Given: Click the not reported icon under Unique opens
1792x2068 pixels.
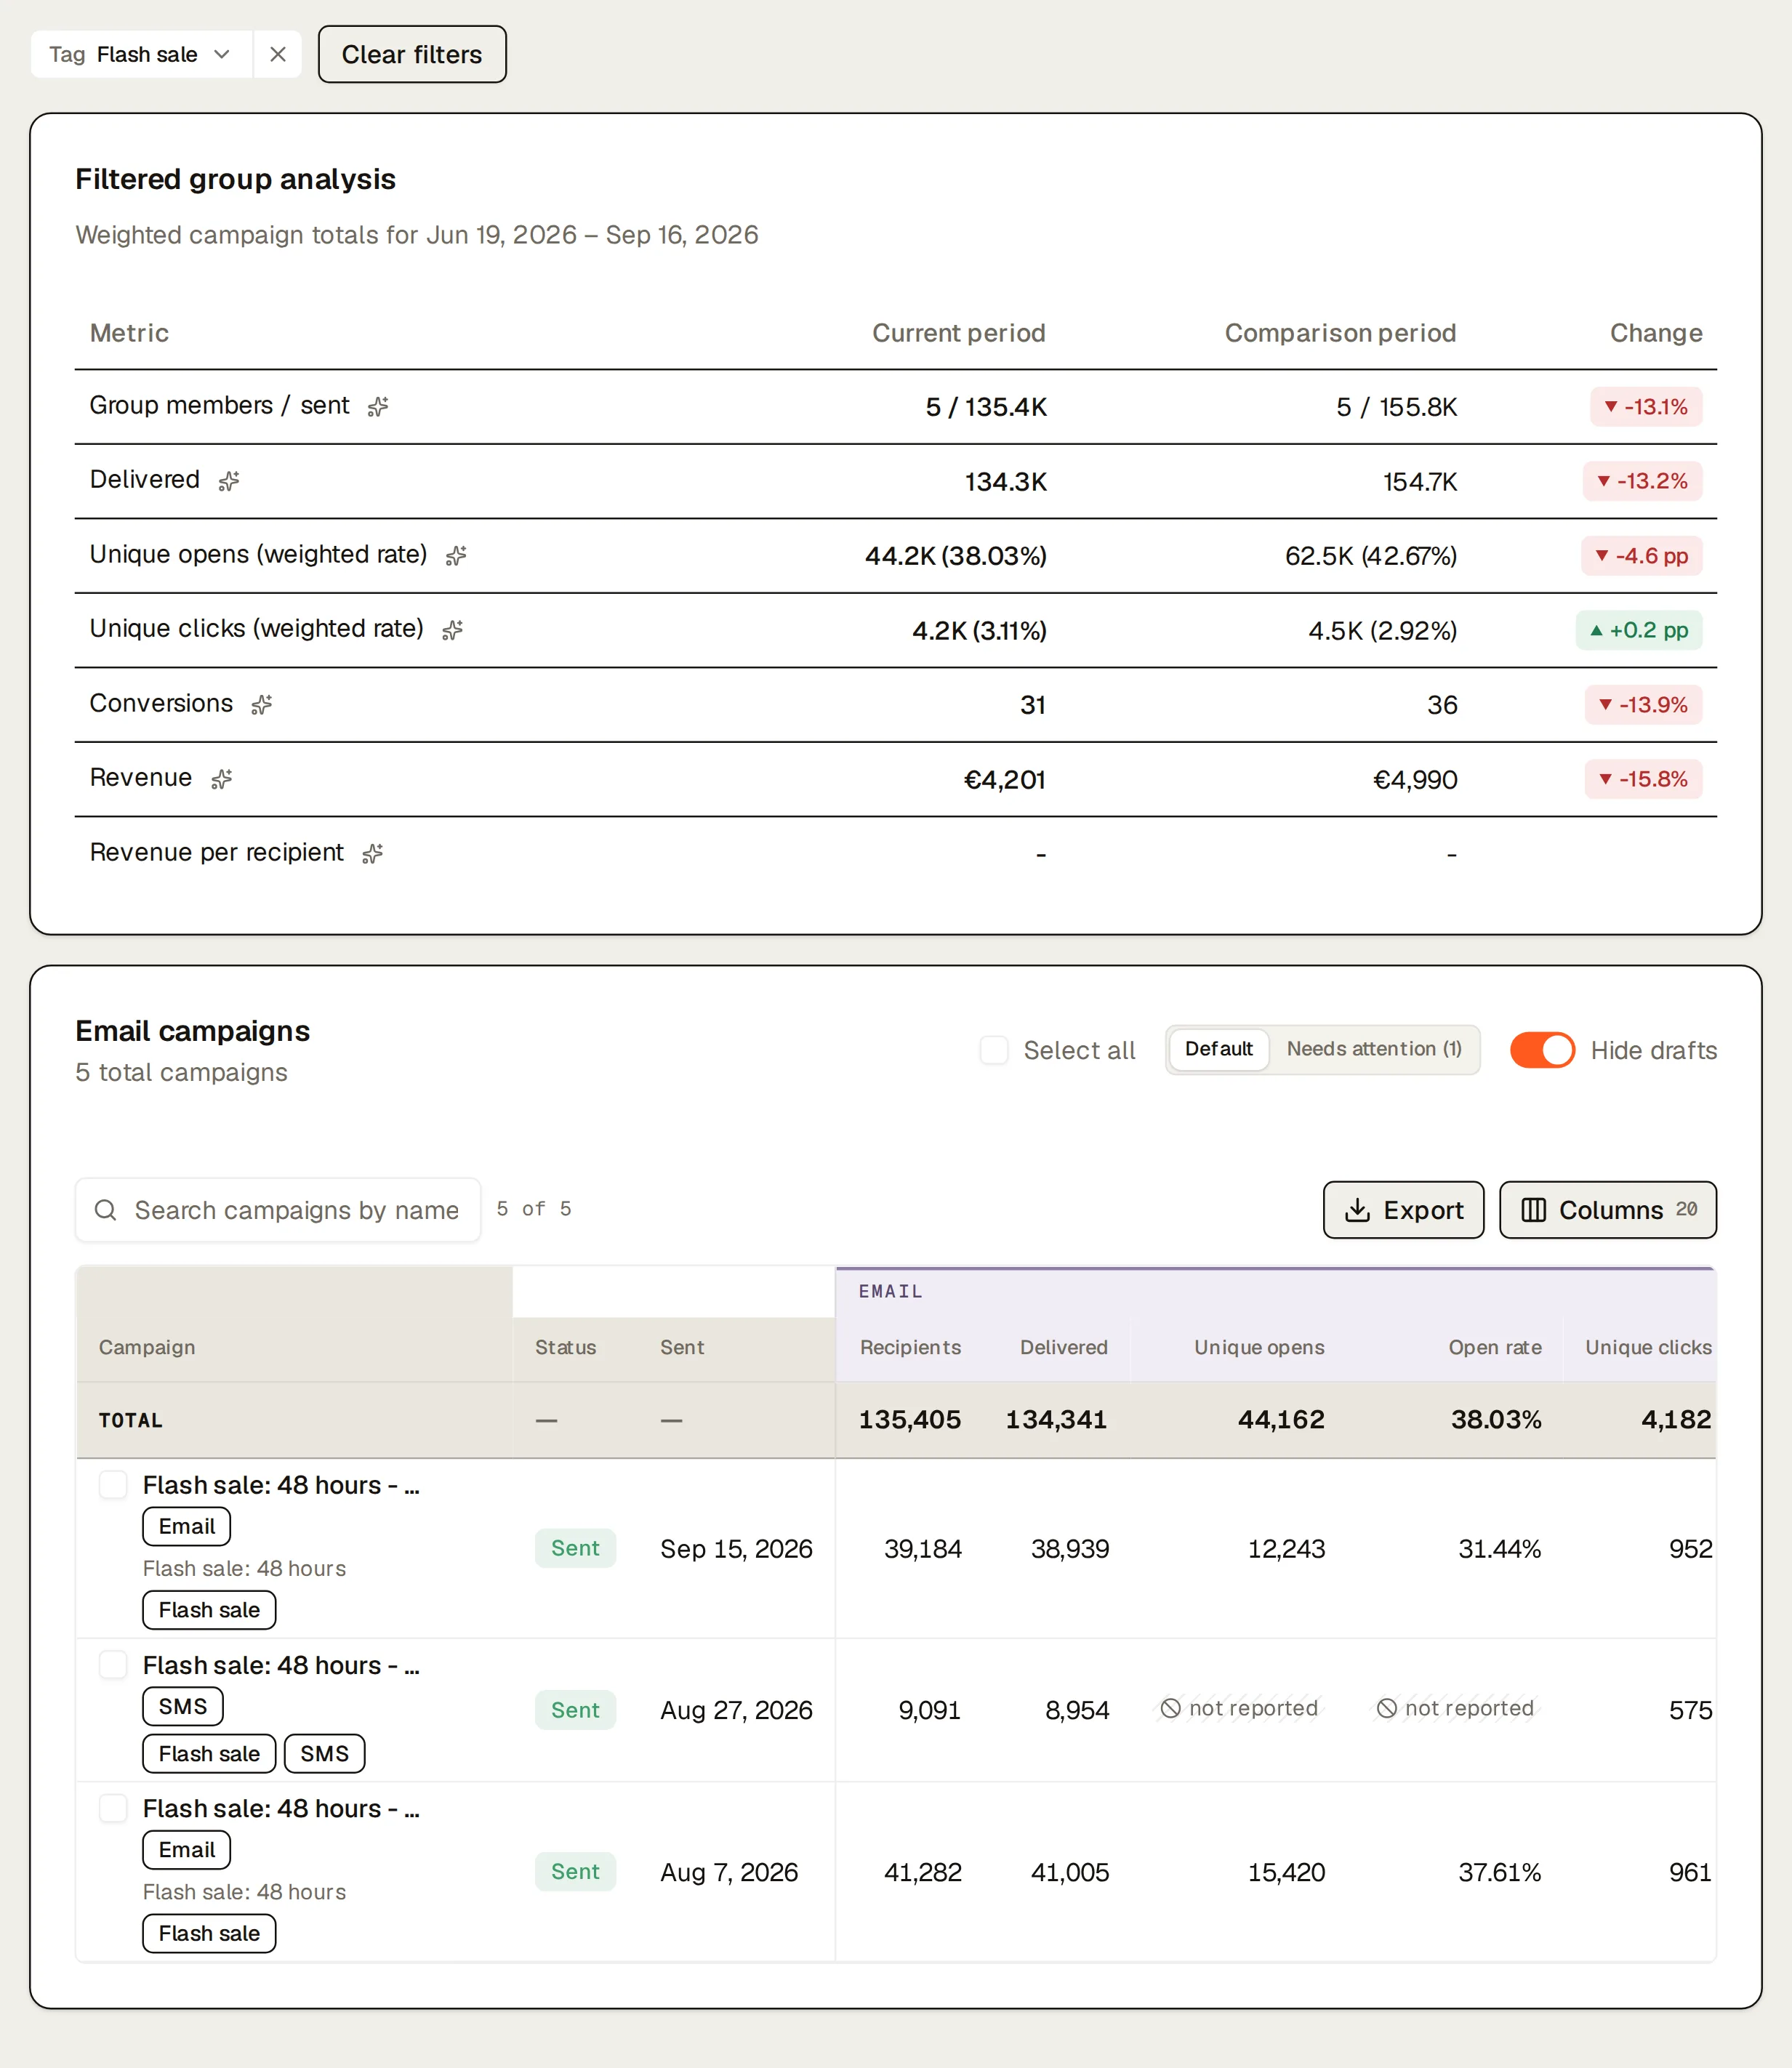Looking at the screenshot, I should point(1170,1709).
